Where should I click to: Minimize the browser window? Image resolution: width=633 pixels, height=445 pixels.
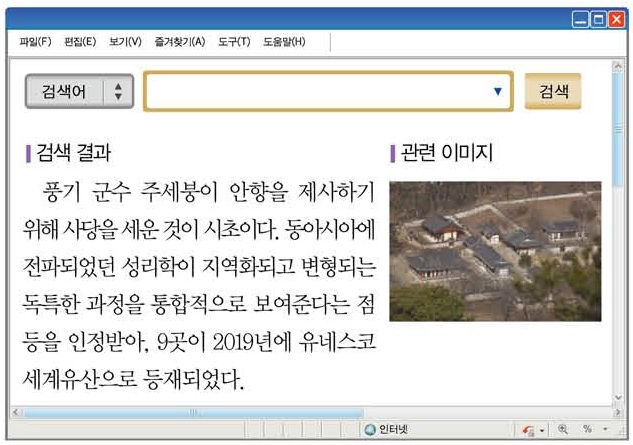581,18
